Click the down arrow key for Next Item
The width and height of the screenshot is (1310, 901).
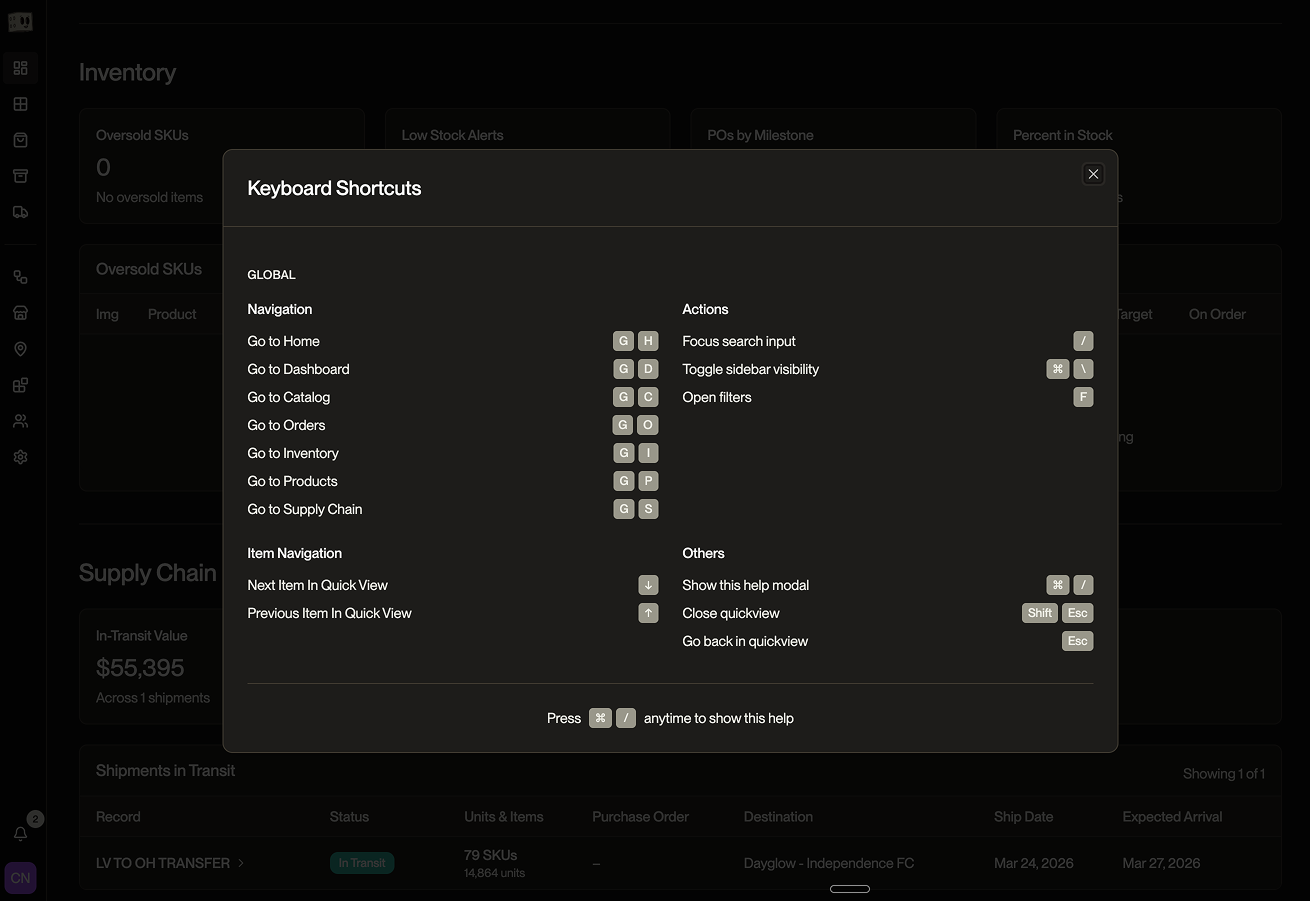click(x=648, y=585)
